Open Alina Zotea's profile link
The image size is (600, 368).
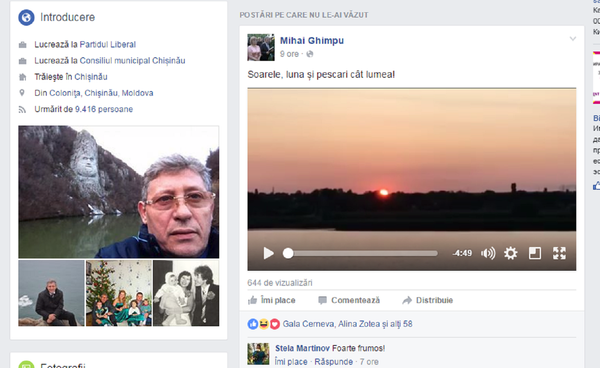pos(359,324)
